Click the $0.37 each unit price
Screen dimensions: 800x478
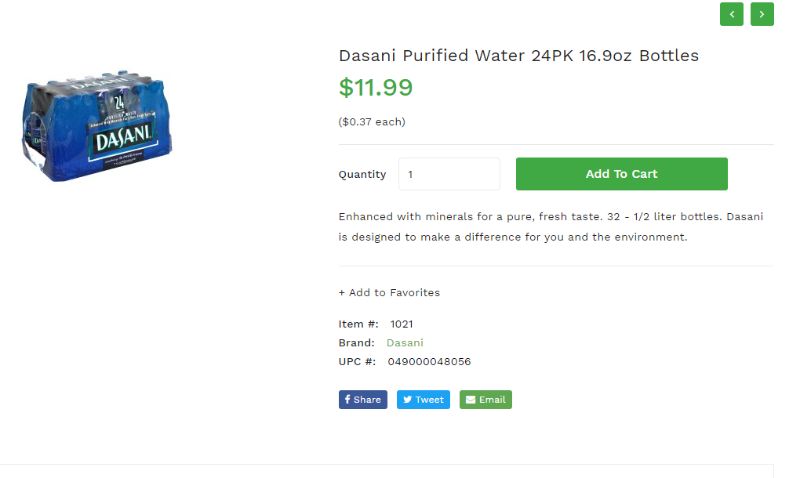tap(372, 122)
